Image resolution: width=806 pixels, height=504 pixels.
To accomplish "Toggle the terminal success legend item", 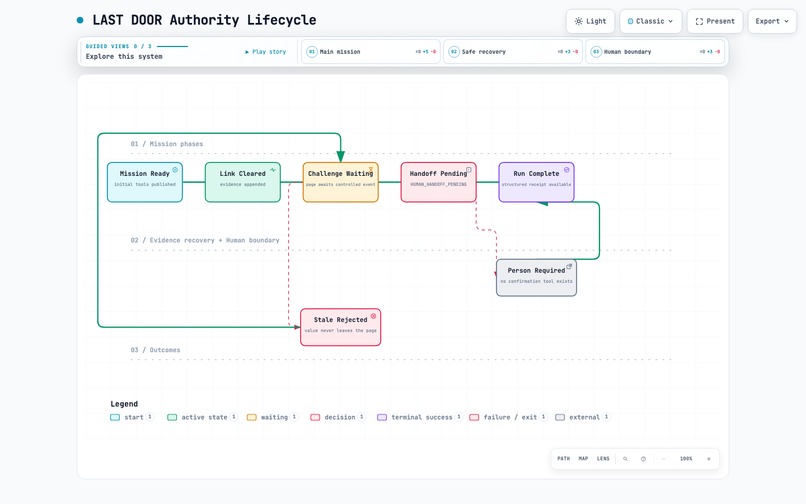I will coord(419,417).
